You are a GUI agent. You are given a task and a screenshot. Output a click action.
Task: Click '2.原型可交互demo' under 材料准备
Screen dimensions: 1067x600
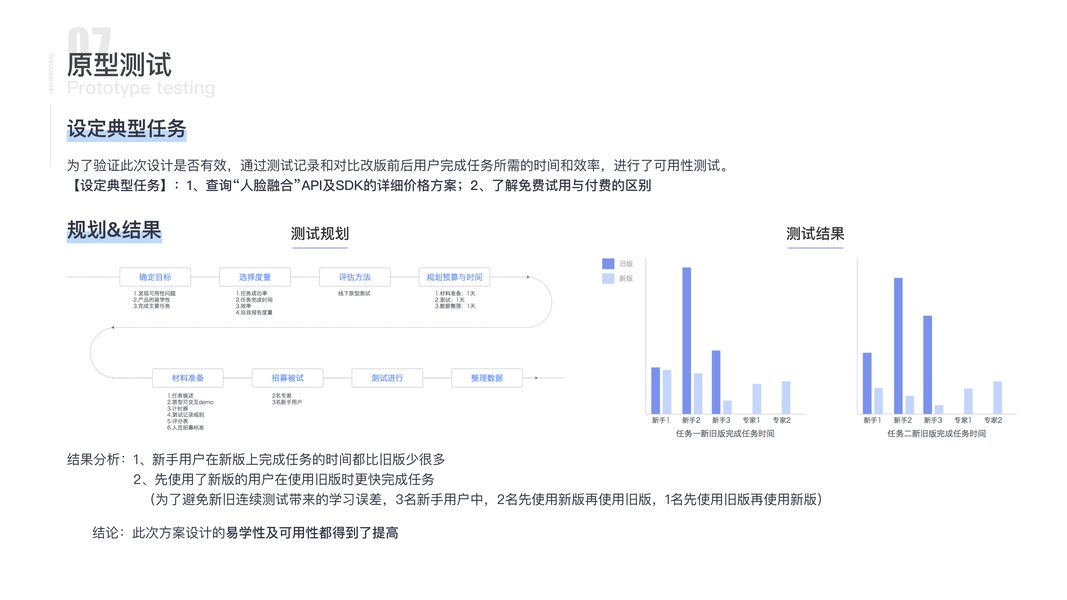click(x=191, y=402)
